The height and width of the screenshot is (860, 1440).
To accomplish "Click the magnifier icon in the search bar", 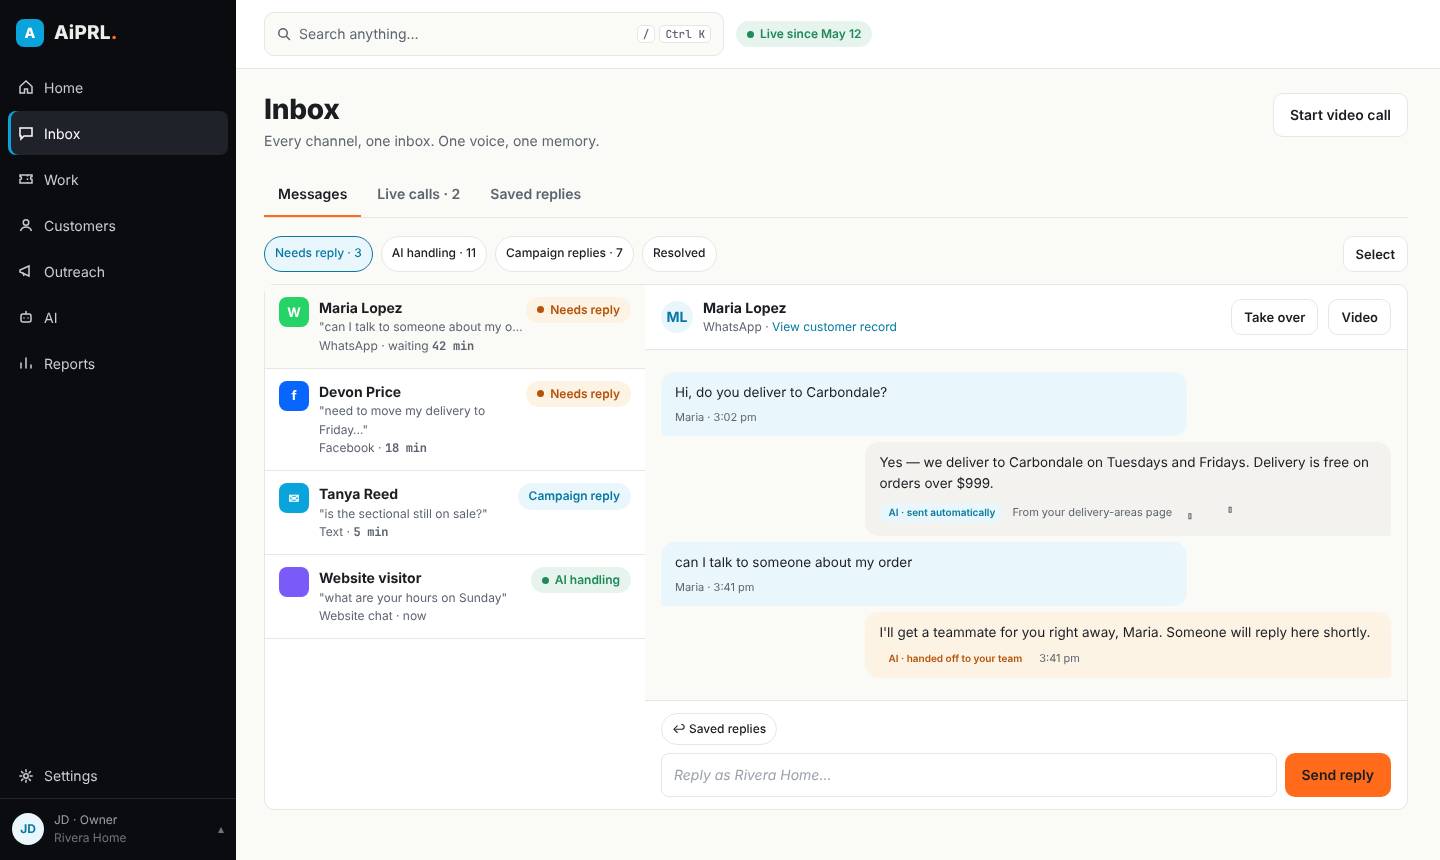I will [x=284, y=34].
